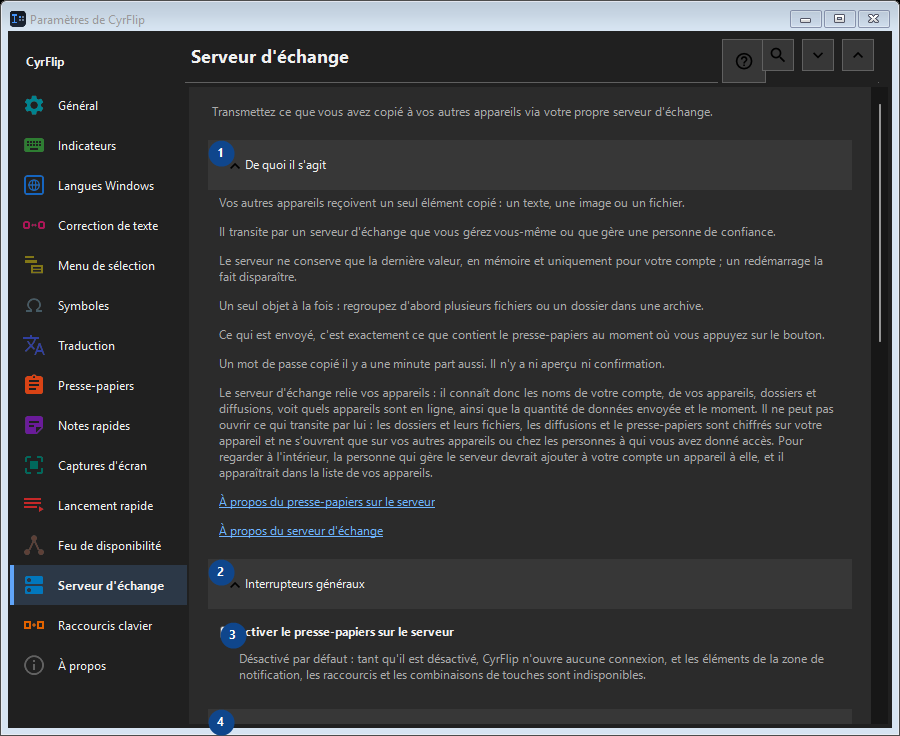Open the Lancement rapide section
The width and height of the screenshot is (900, 736).
coord(99,506)
